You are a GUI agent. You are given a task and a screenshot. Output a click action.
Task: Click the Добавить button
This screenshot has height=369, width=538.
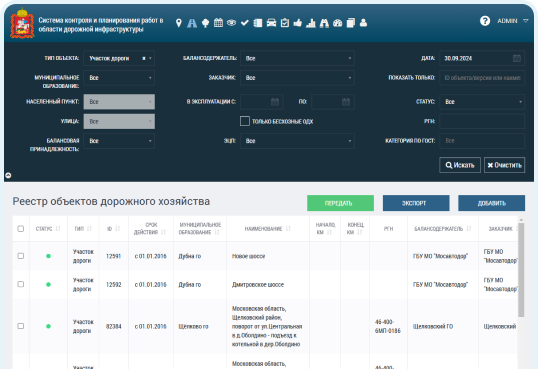(491, 203)
